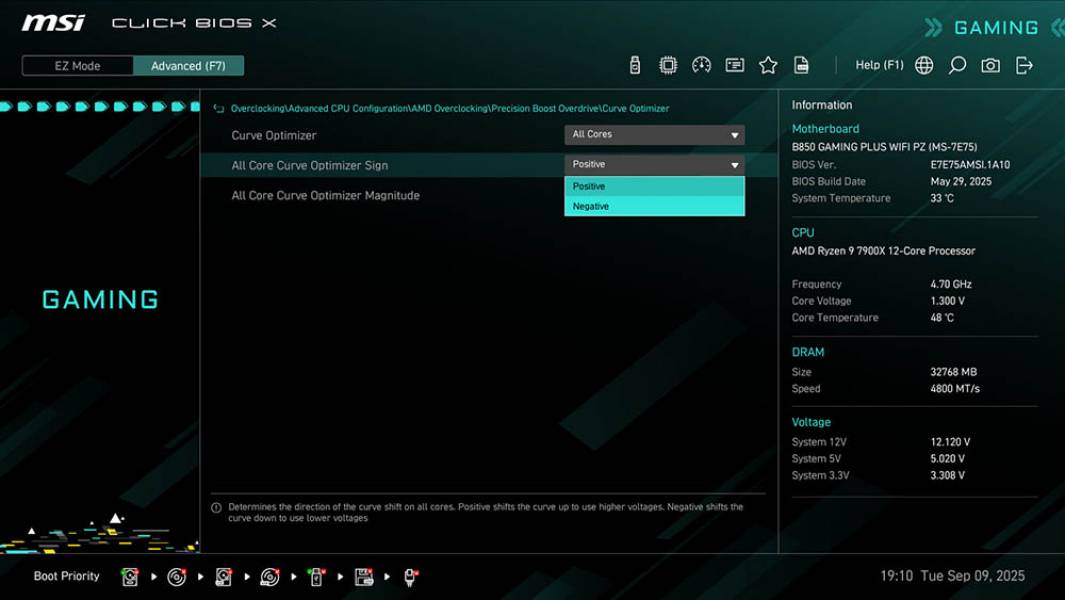
Task: Select the Advanced (F7) tab
Action: click(189, 65)
